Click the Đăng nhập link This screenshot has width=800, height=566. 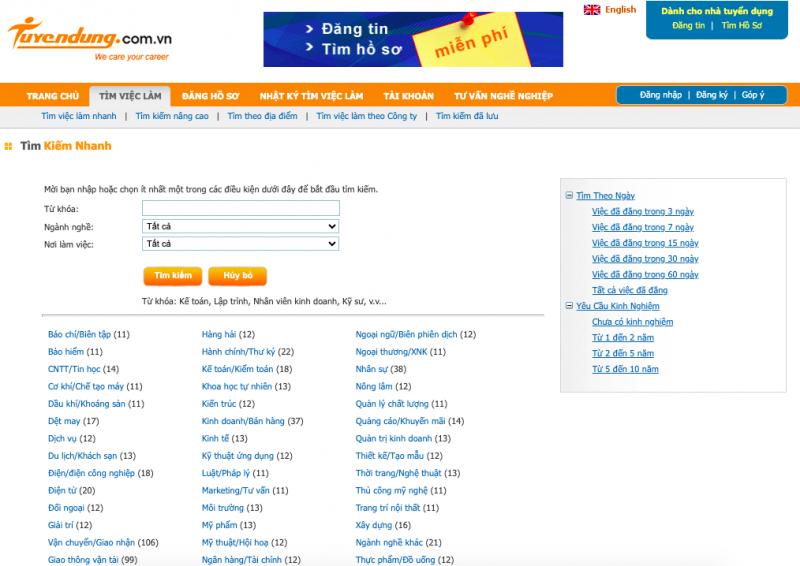coord(661,95)
